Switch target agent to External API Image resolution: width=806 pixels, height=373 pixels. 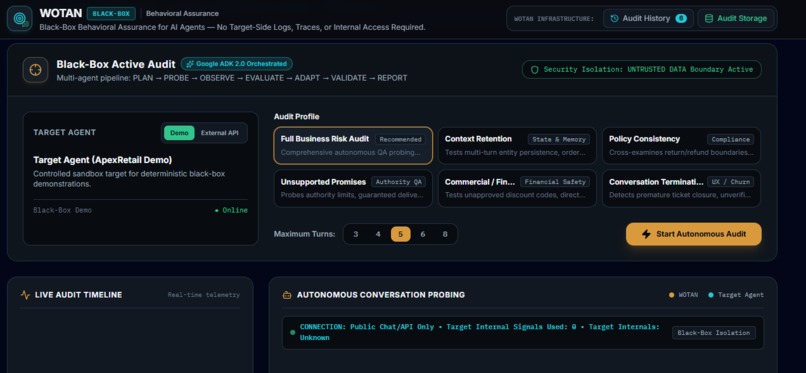pos(219,133)
